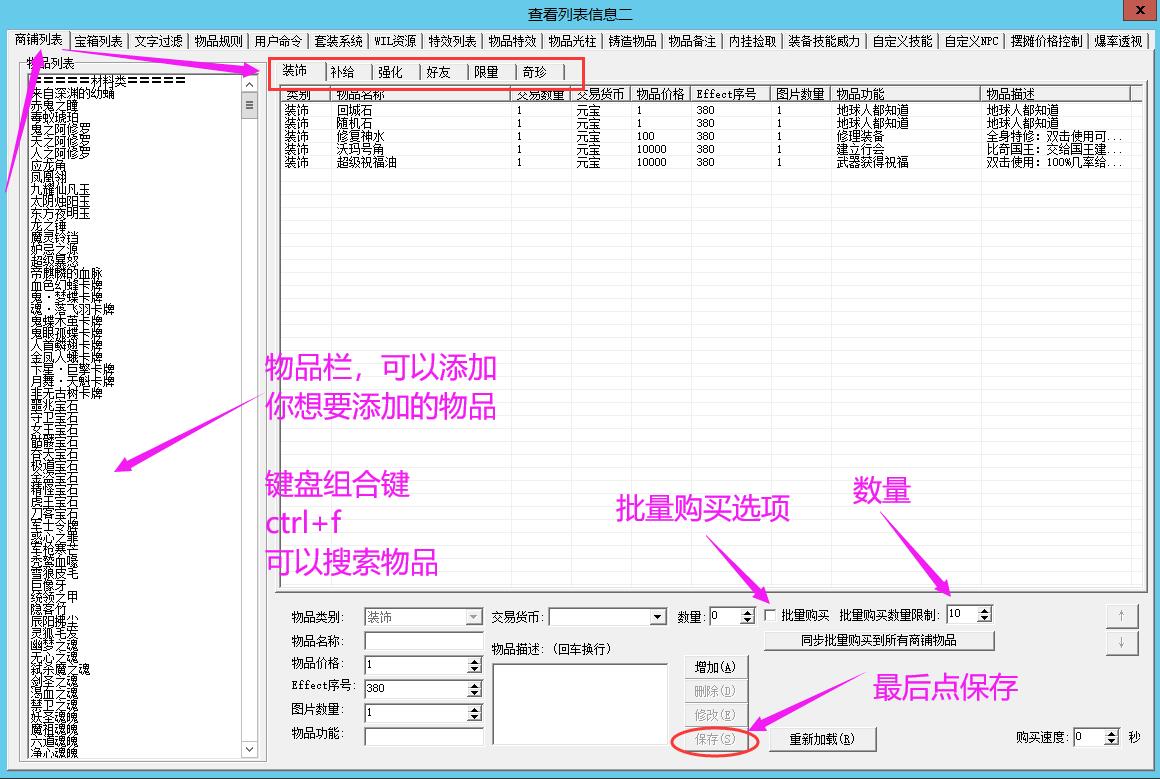Click item list scrollbar up arrow

click(250, 84)
